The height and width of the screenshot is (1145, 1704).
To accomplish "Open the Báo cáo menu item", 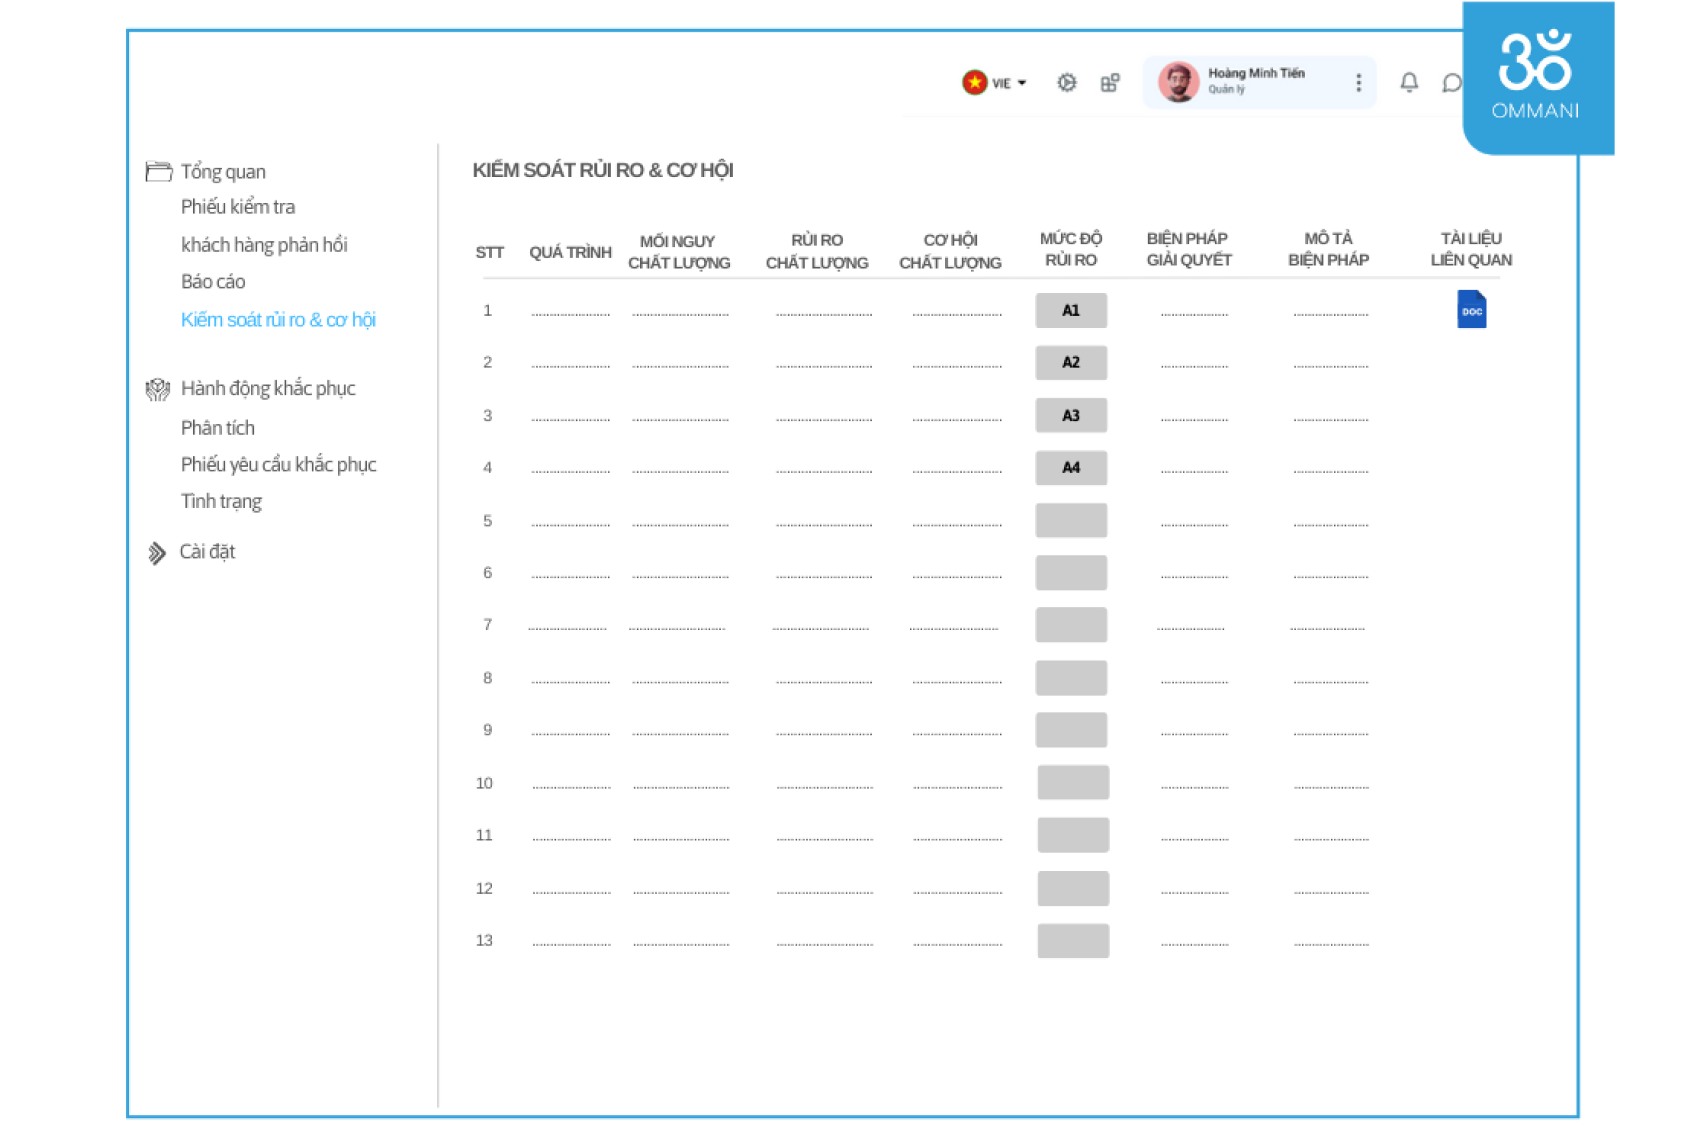I will [x=213, y=282].
